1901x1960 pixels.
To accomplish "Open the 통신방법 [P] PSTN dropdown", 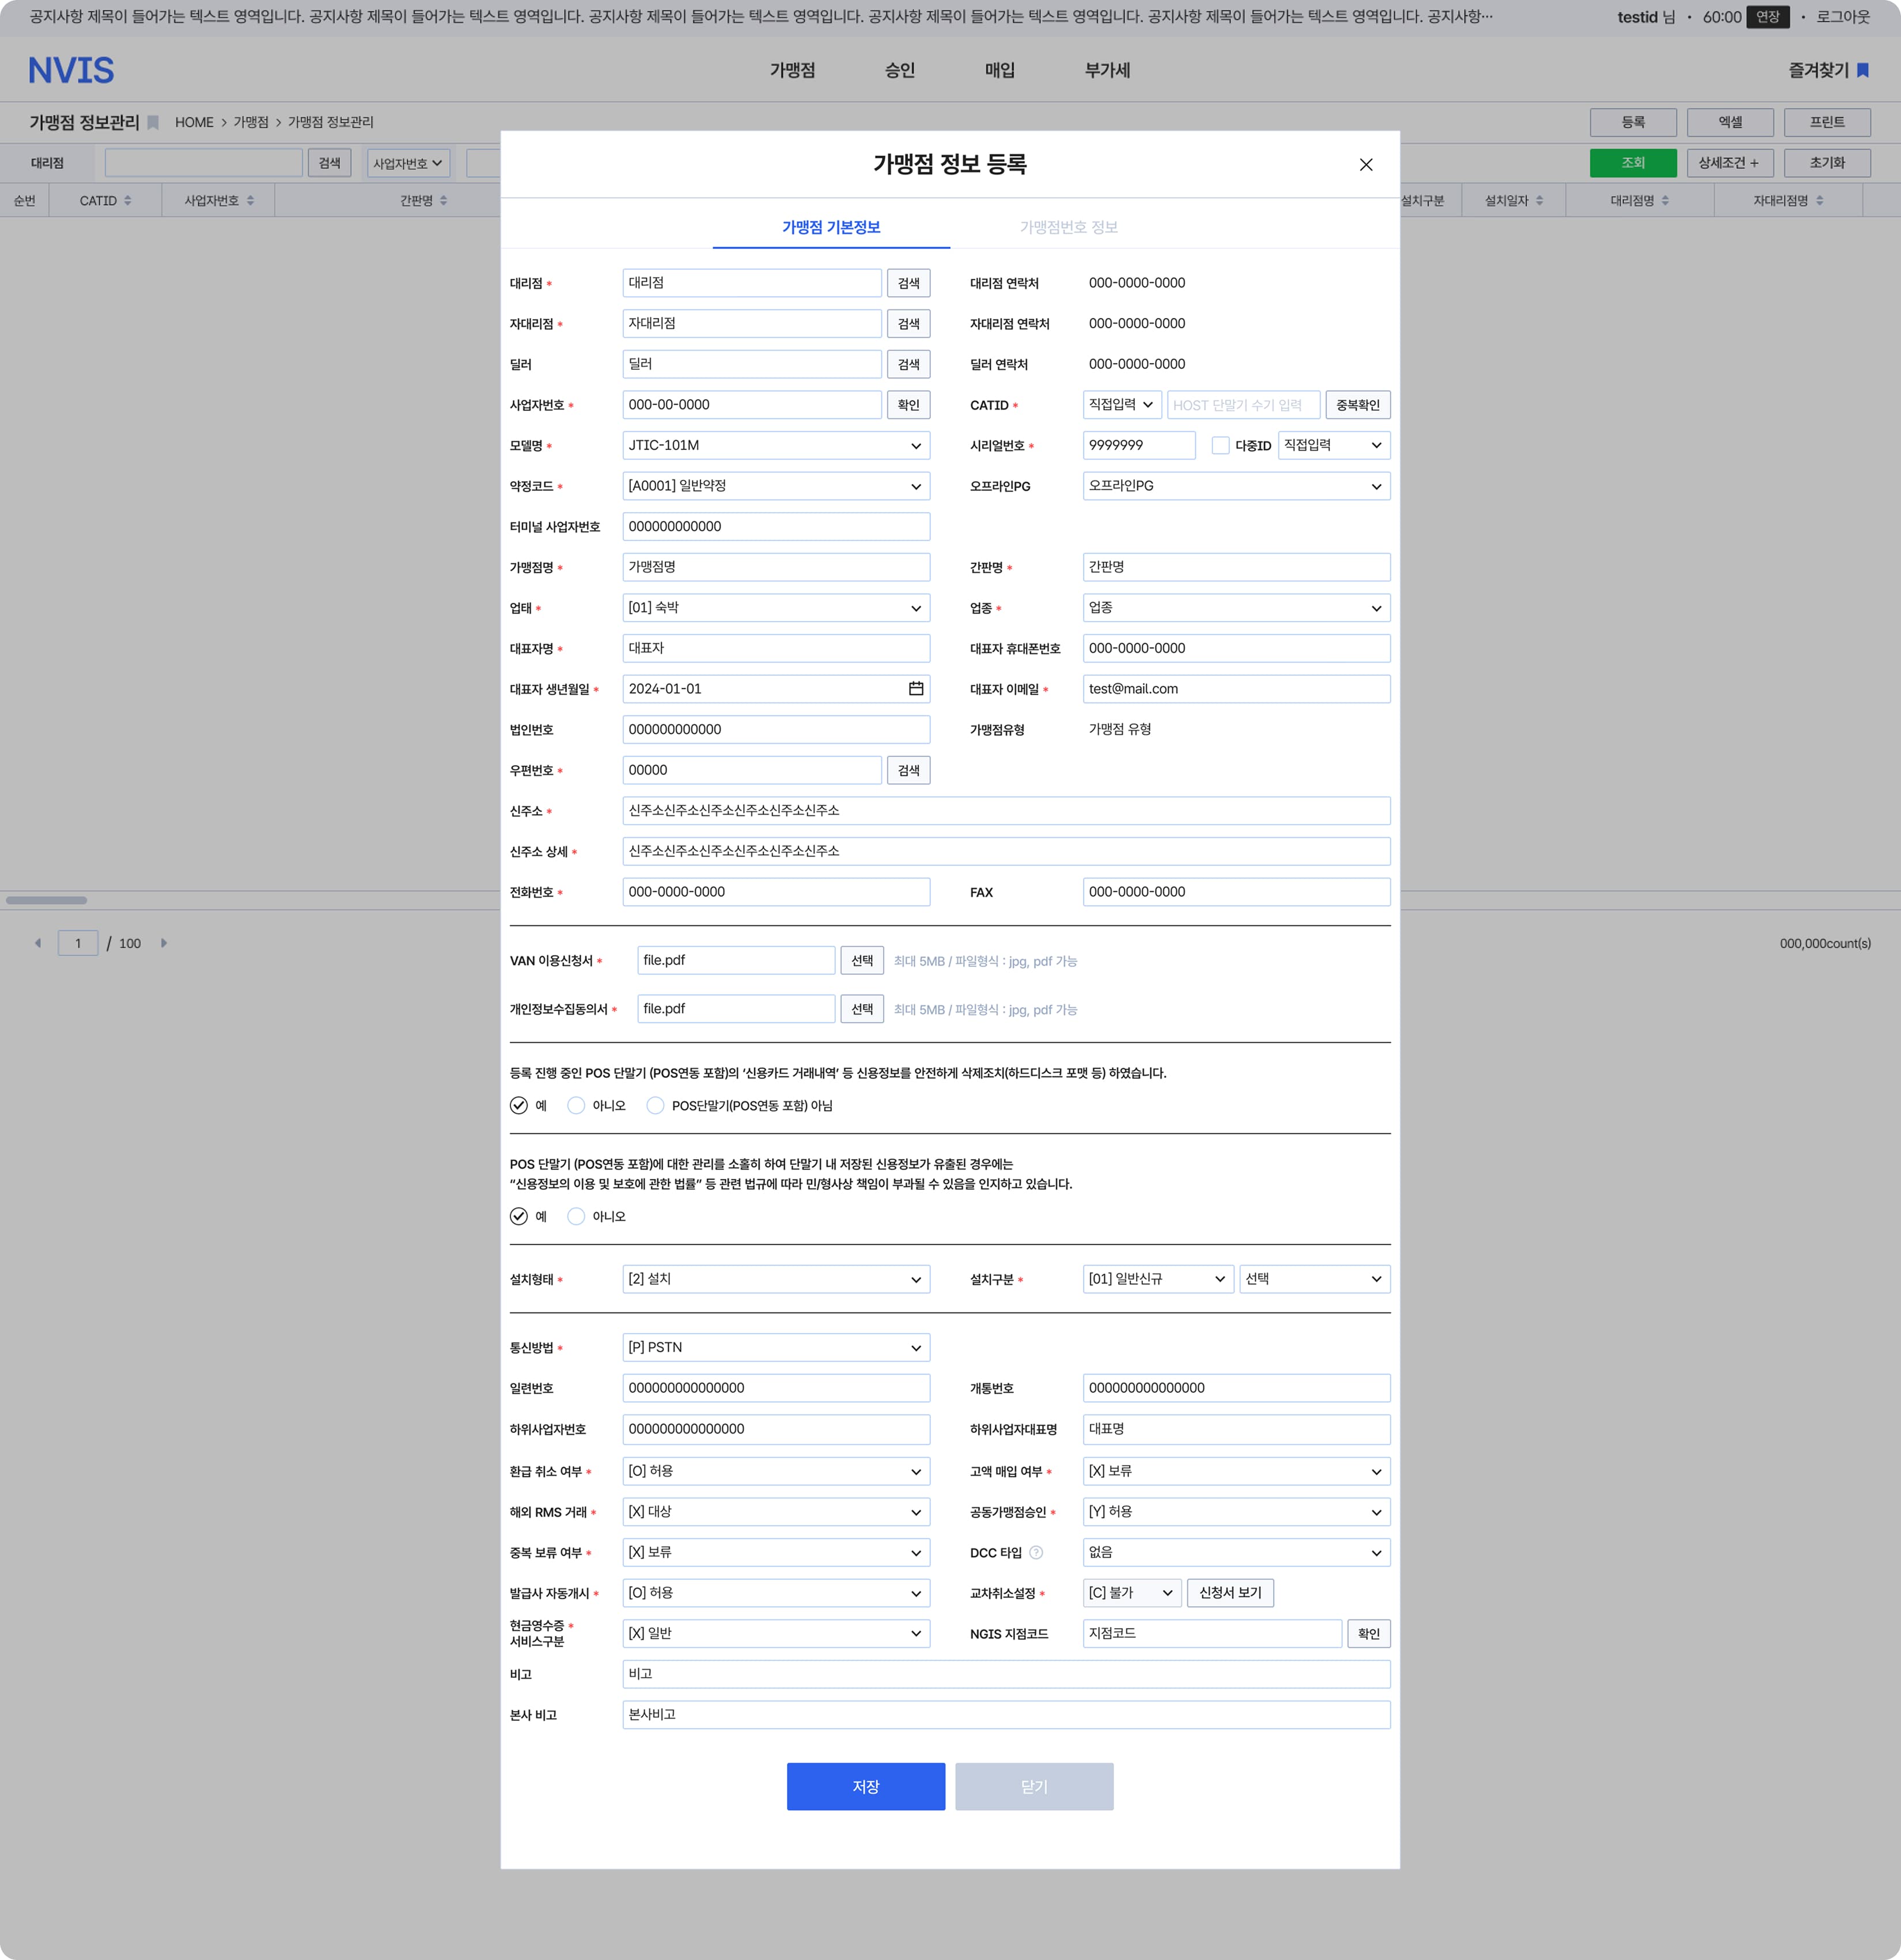I will pyautogui.click(x=776, y=1348).
